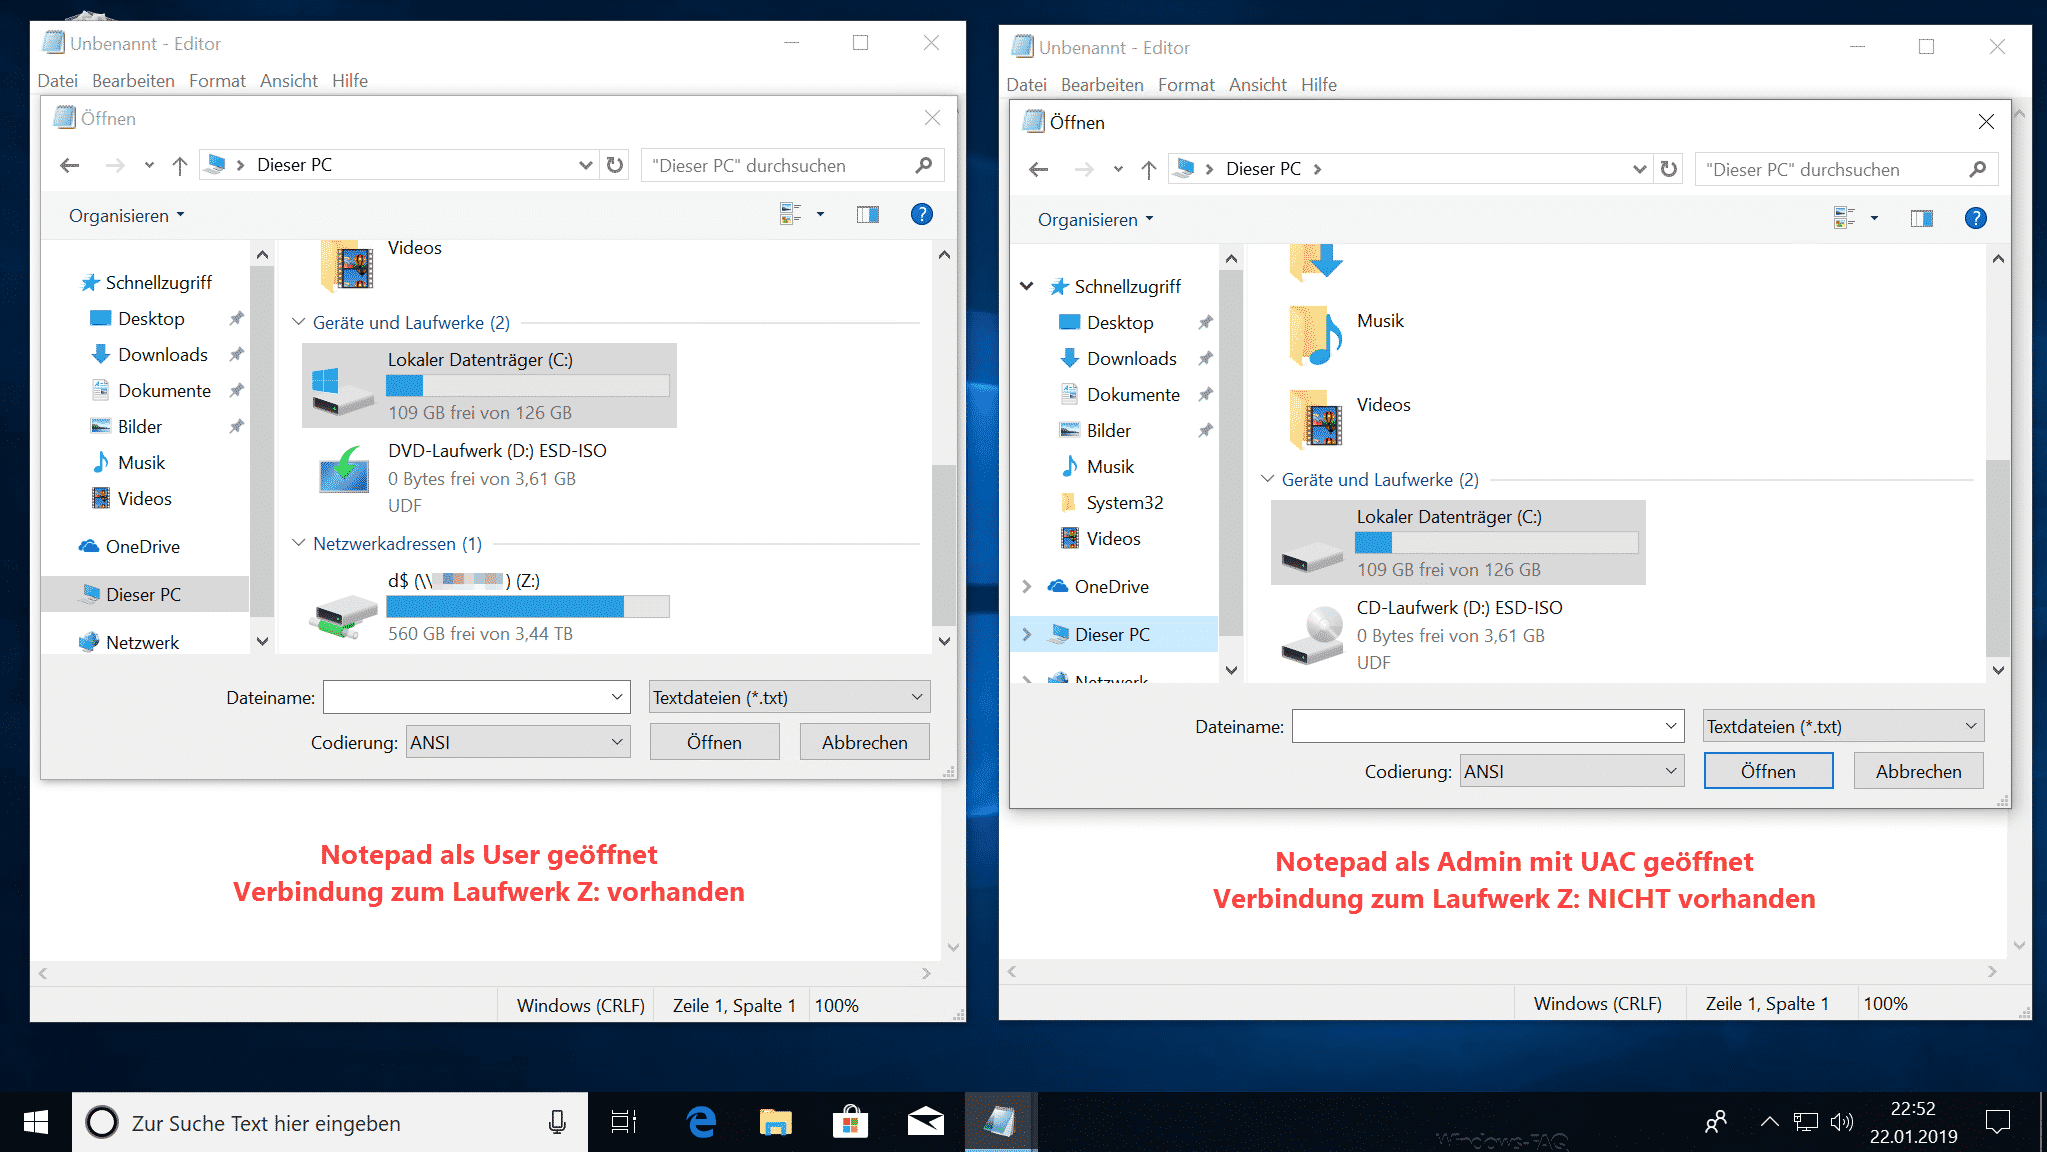Open Task View from taskbar
The width and height of the screenshot is (2047, 1152).
[x=624, y=1123]
